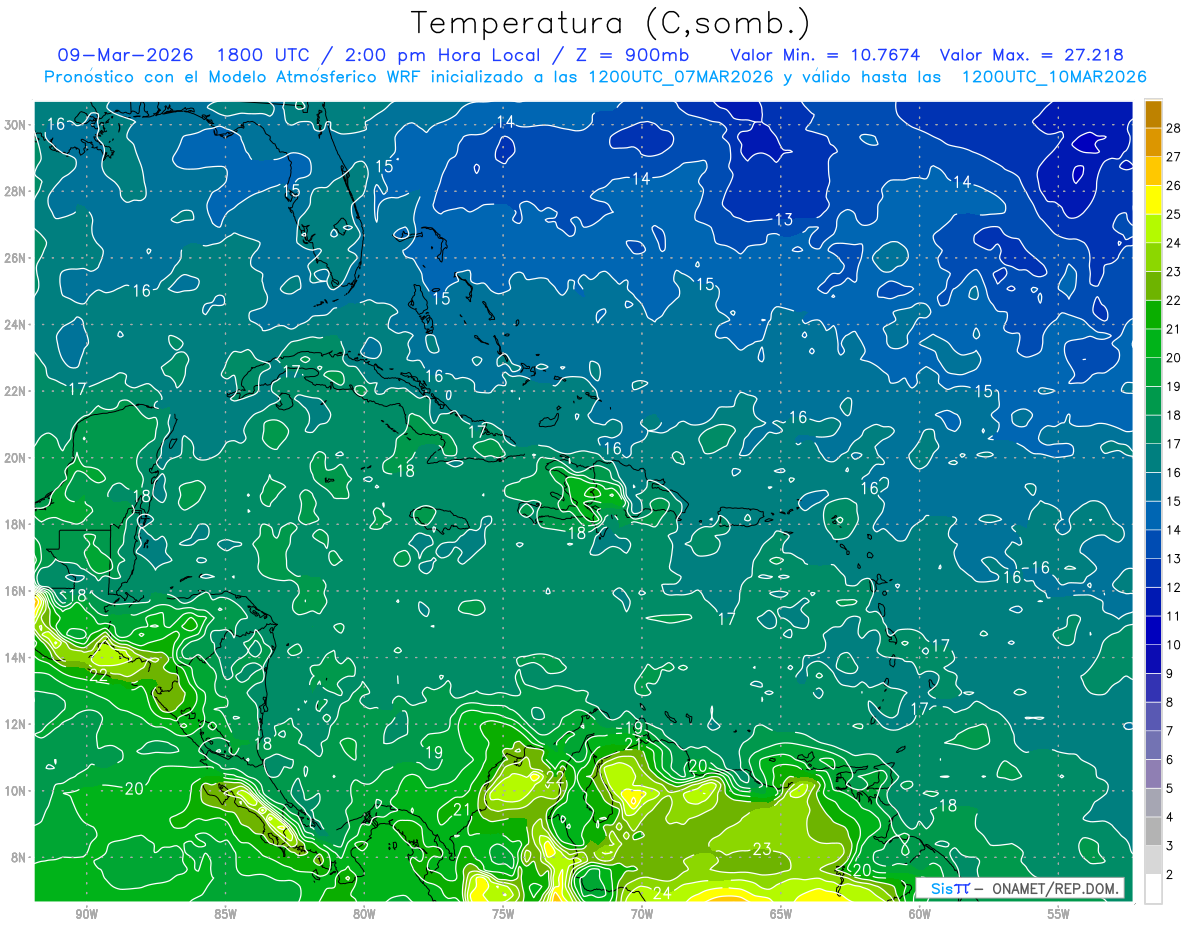Screen dimensions: 1200x927
Task: Click the legend value label "9"
Action: coord(1171,673)
